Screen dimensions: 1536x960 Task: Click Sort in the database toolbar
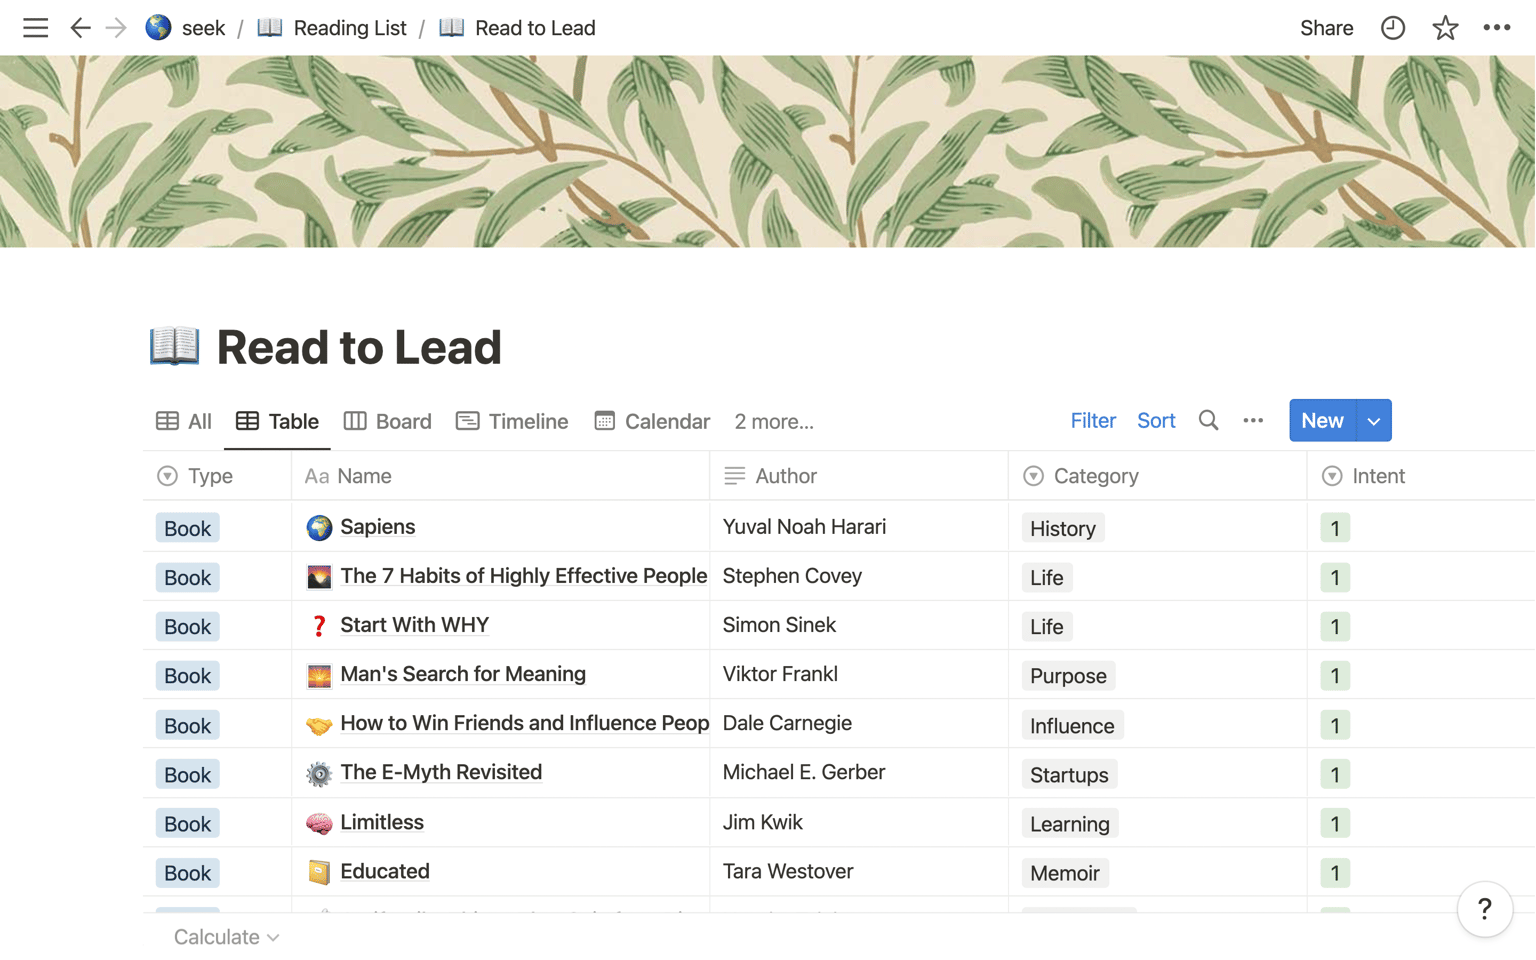click(x=1156, y=421)
